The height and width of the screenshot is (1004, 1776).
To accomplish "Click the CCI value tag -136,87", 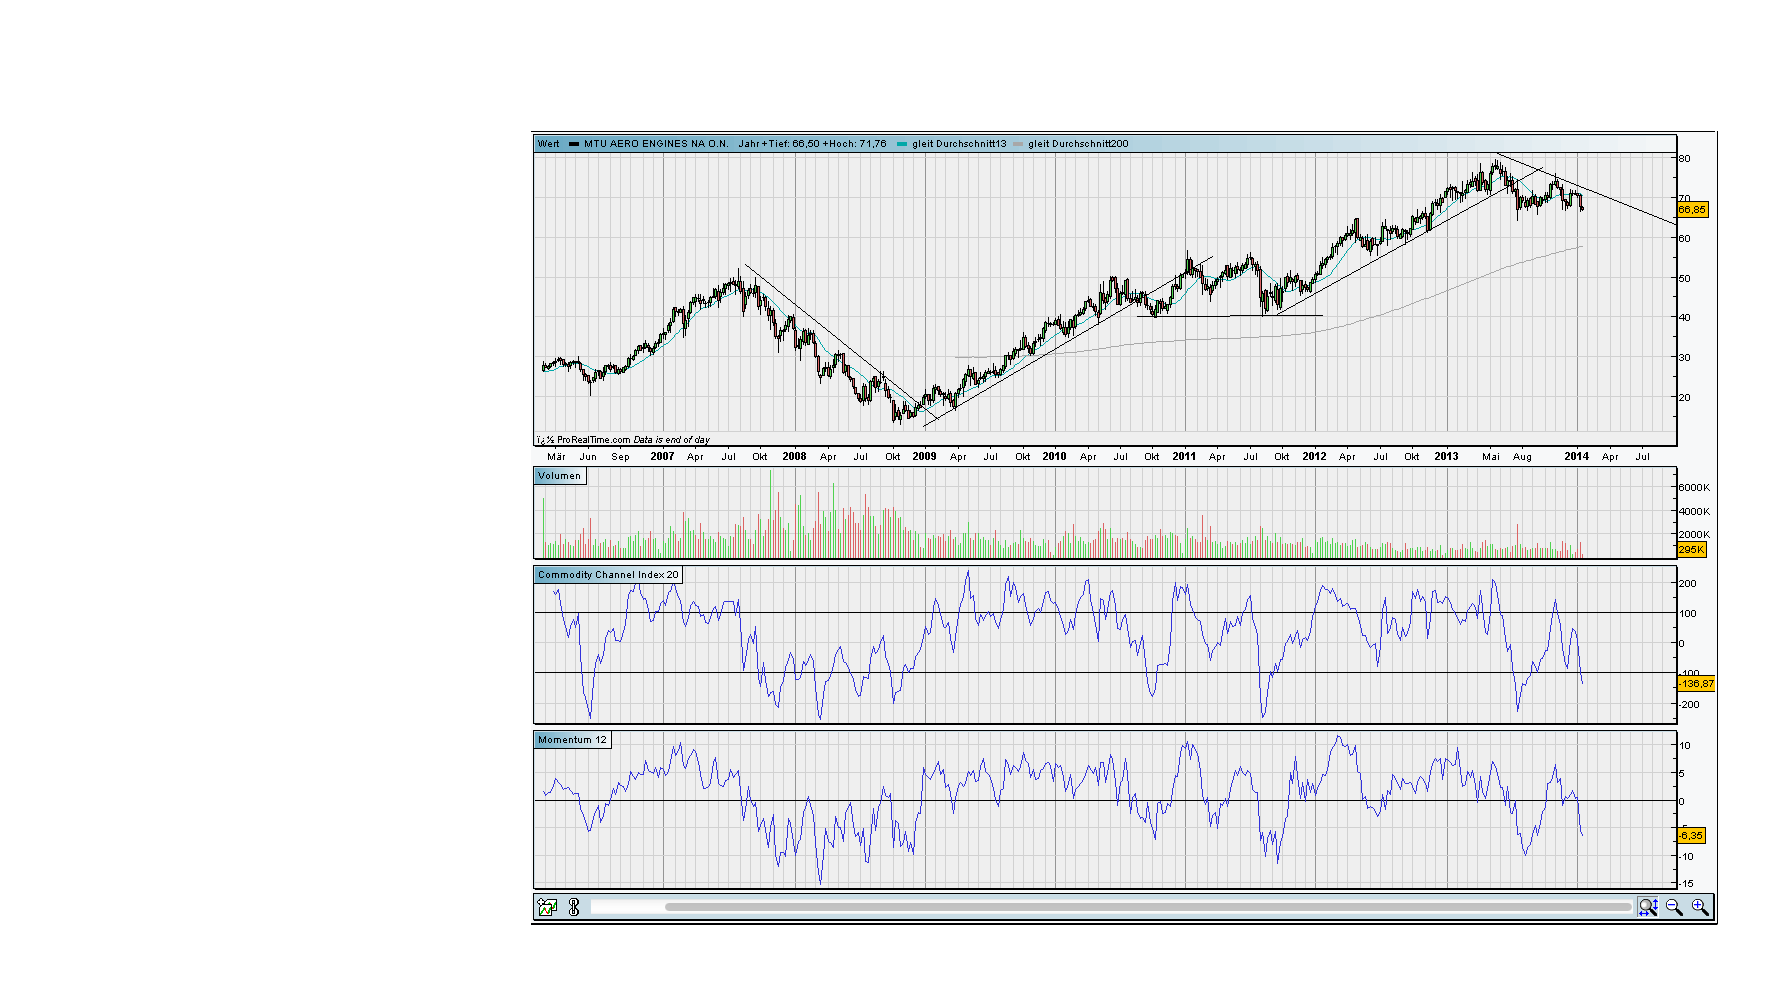I will click(x=1696, y=684).
